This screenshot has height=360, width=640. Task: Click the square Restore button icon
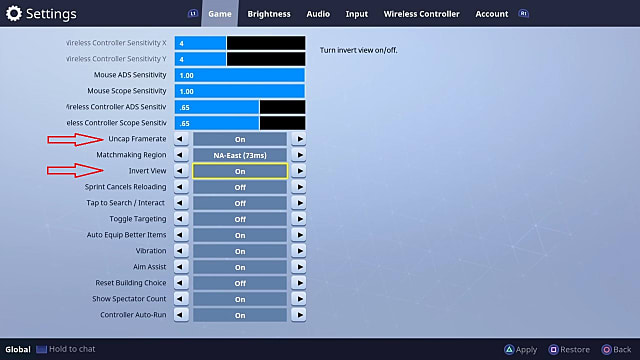(553, 349)
